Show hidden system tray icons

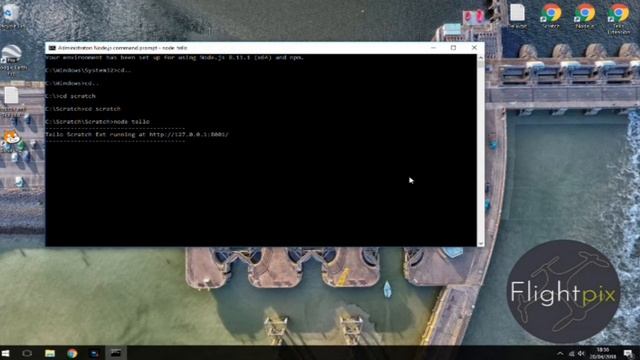click(560, 353)
